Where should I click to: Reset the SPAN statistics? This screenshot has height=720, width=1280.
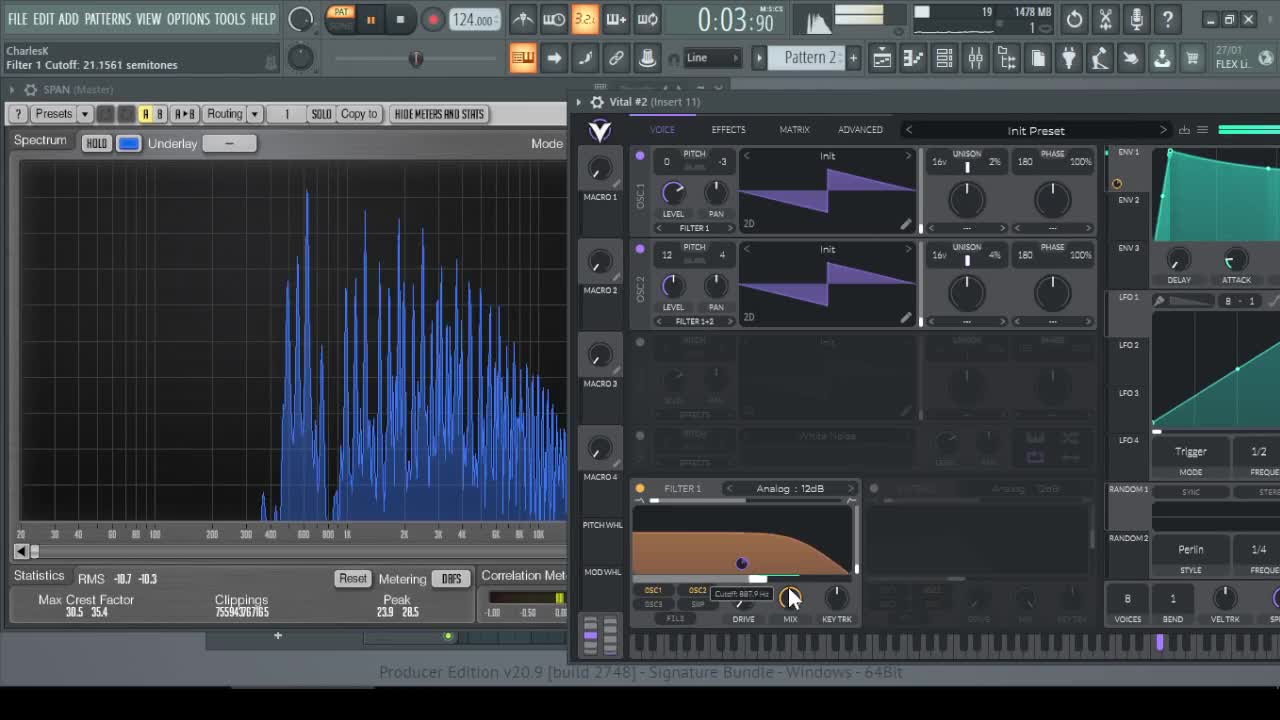pos(353,579)
